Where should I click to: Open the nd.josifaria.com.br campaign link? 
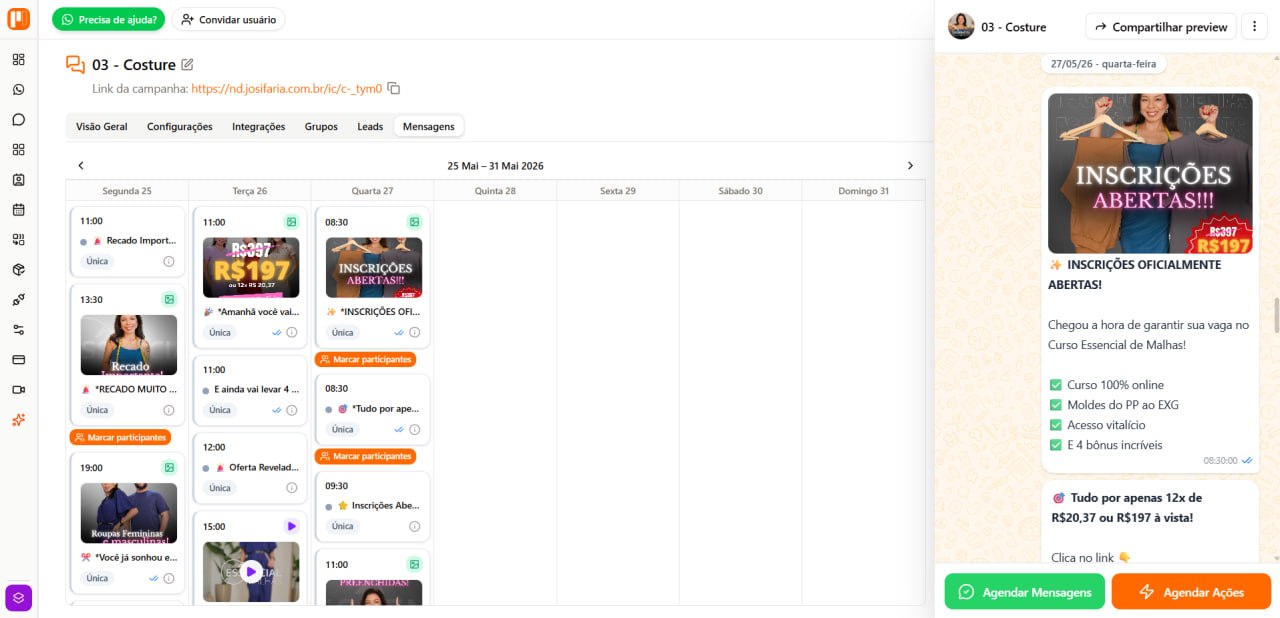point(286,88)
